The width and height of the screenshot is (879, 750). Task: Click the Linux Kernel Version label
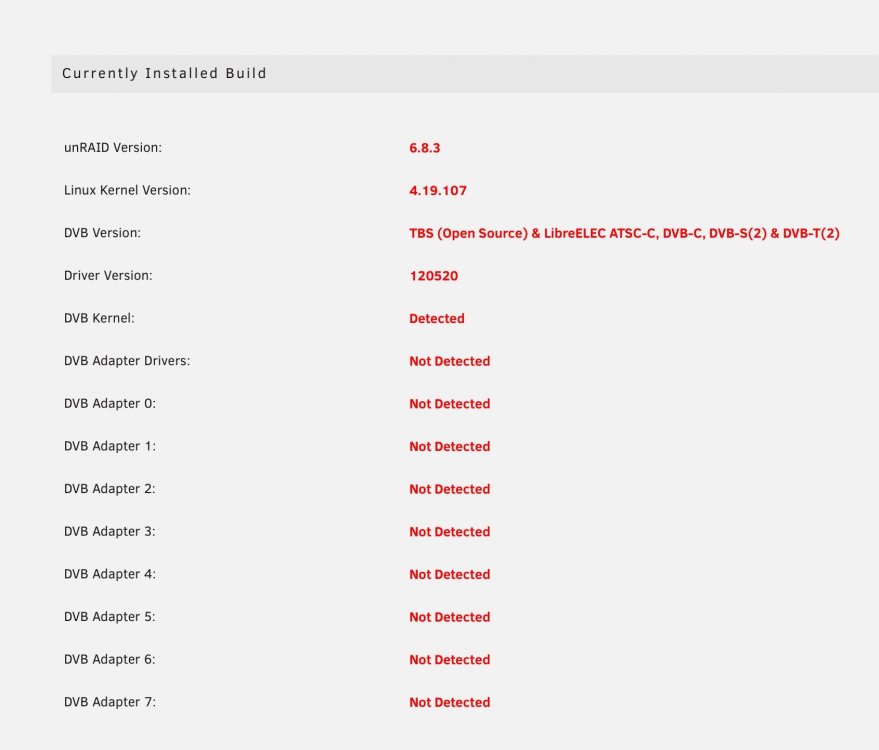point(127,190)
